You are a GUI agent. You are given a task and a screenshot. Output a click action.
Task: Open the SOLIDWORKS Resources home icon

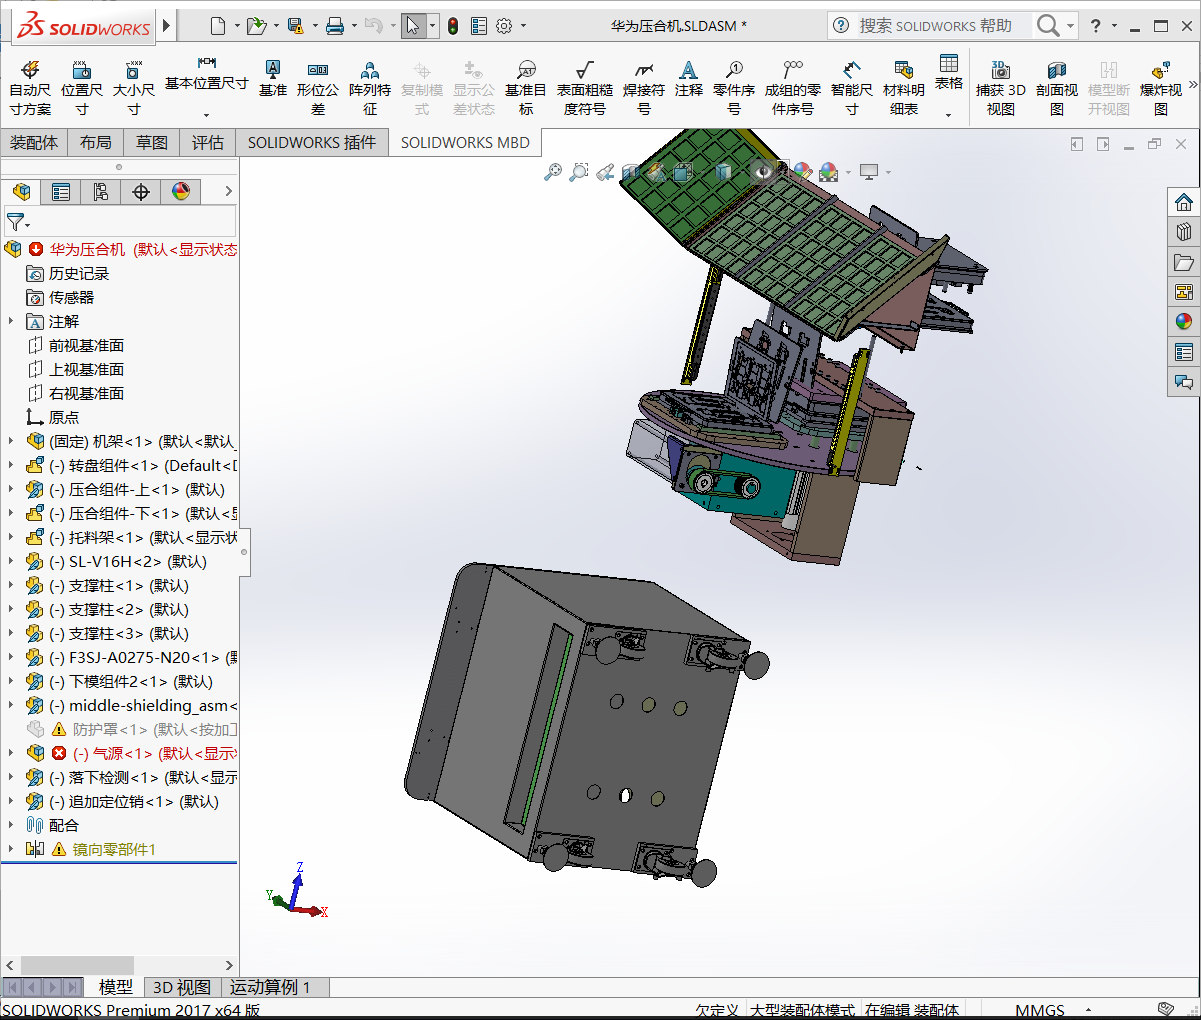coord(1184,202)
